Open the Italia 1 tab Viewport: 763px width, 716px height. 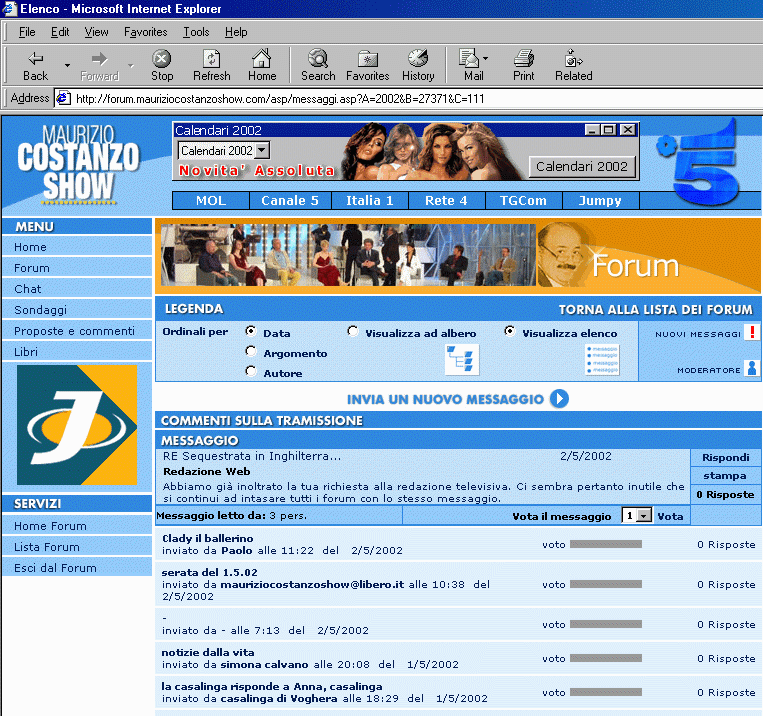(x=370, y=201)
